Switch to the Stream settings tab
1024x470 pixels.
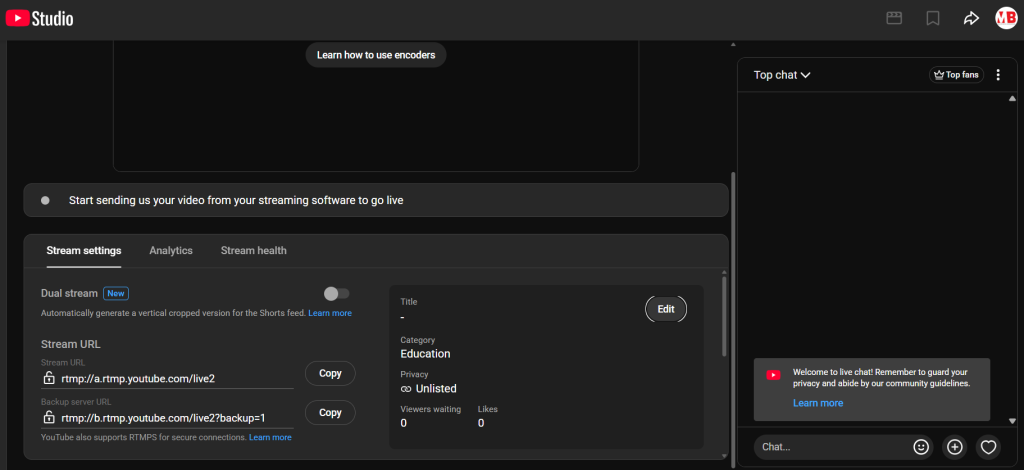click(84, 251)
